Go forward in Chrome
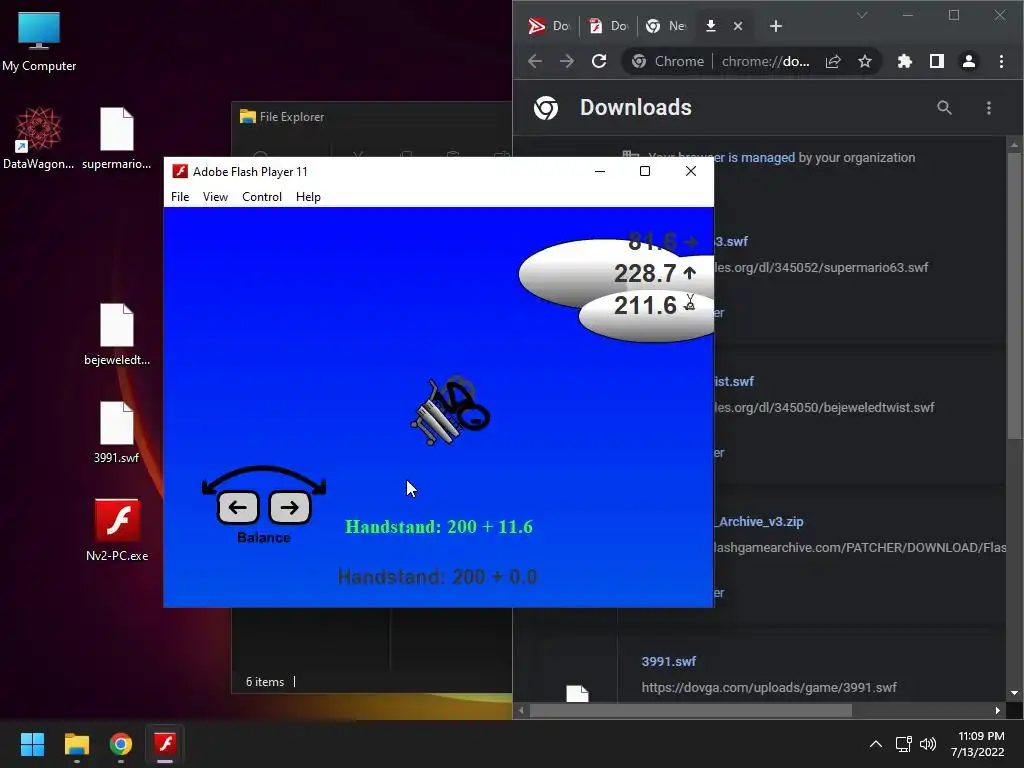 [x=567, y=61]
